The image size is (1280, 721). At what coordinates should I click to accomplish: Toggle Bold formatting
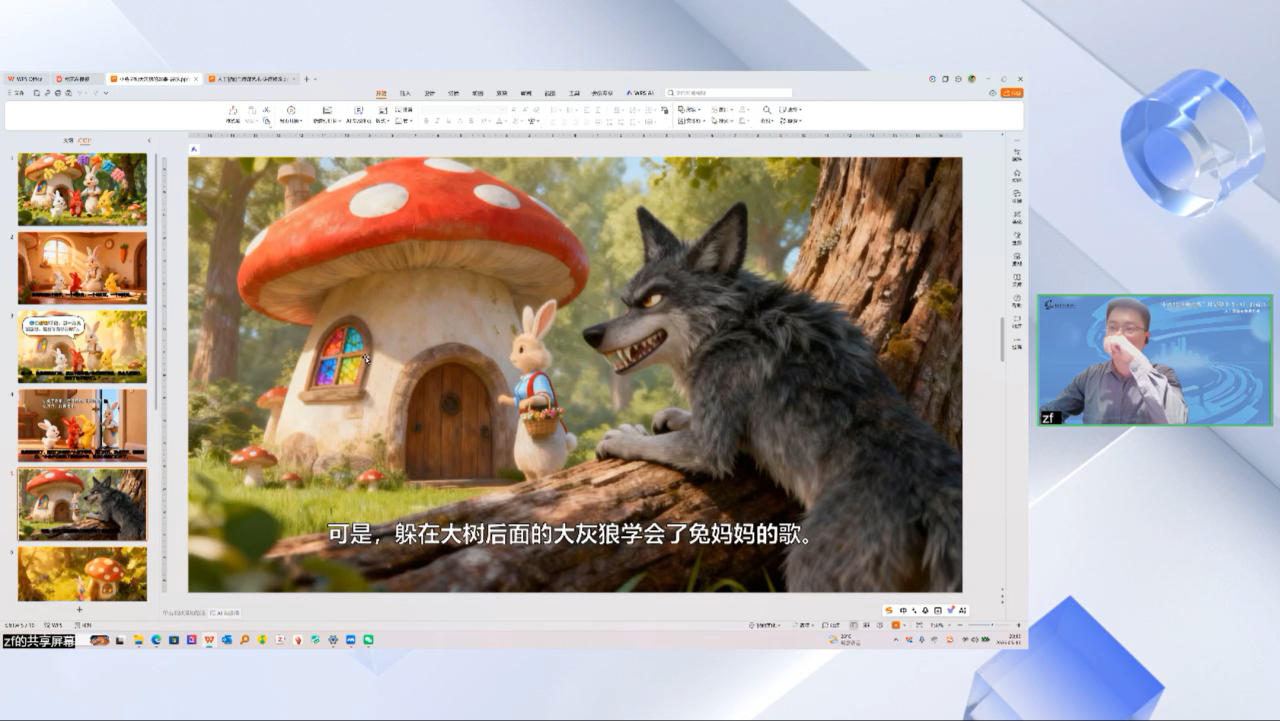(426, 121)
